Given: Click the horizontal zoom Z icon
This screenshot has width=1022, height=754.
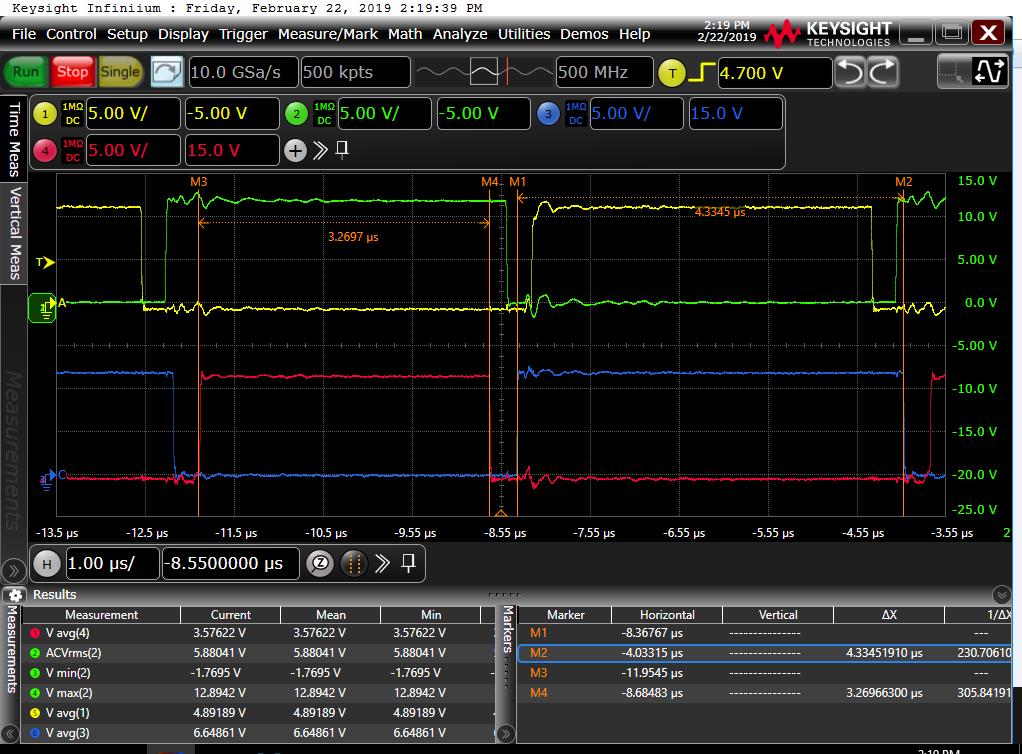Looking at the screenshot, I should tap(320, 563).
